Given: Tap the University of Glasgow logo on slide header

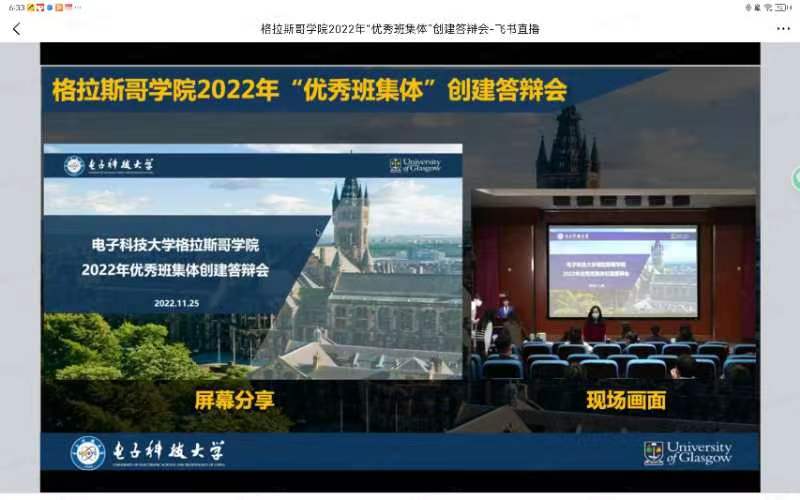Looking at the screenshot, I should (x=415, y=165).
